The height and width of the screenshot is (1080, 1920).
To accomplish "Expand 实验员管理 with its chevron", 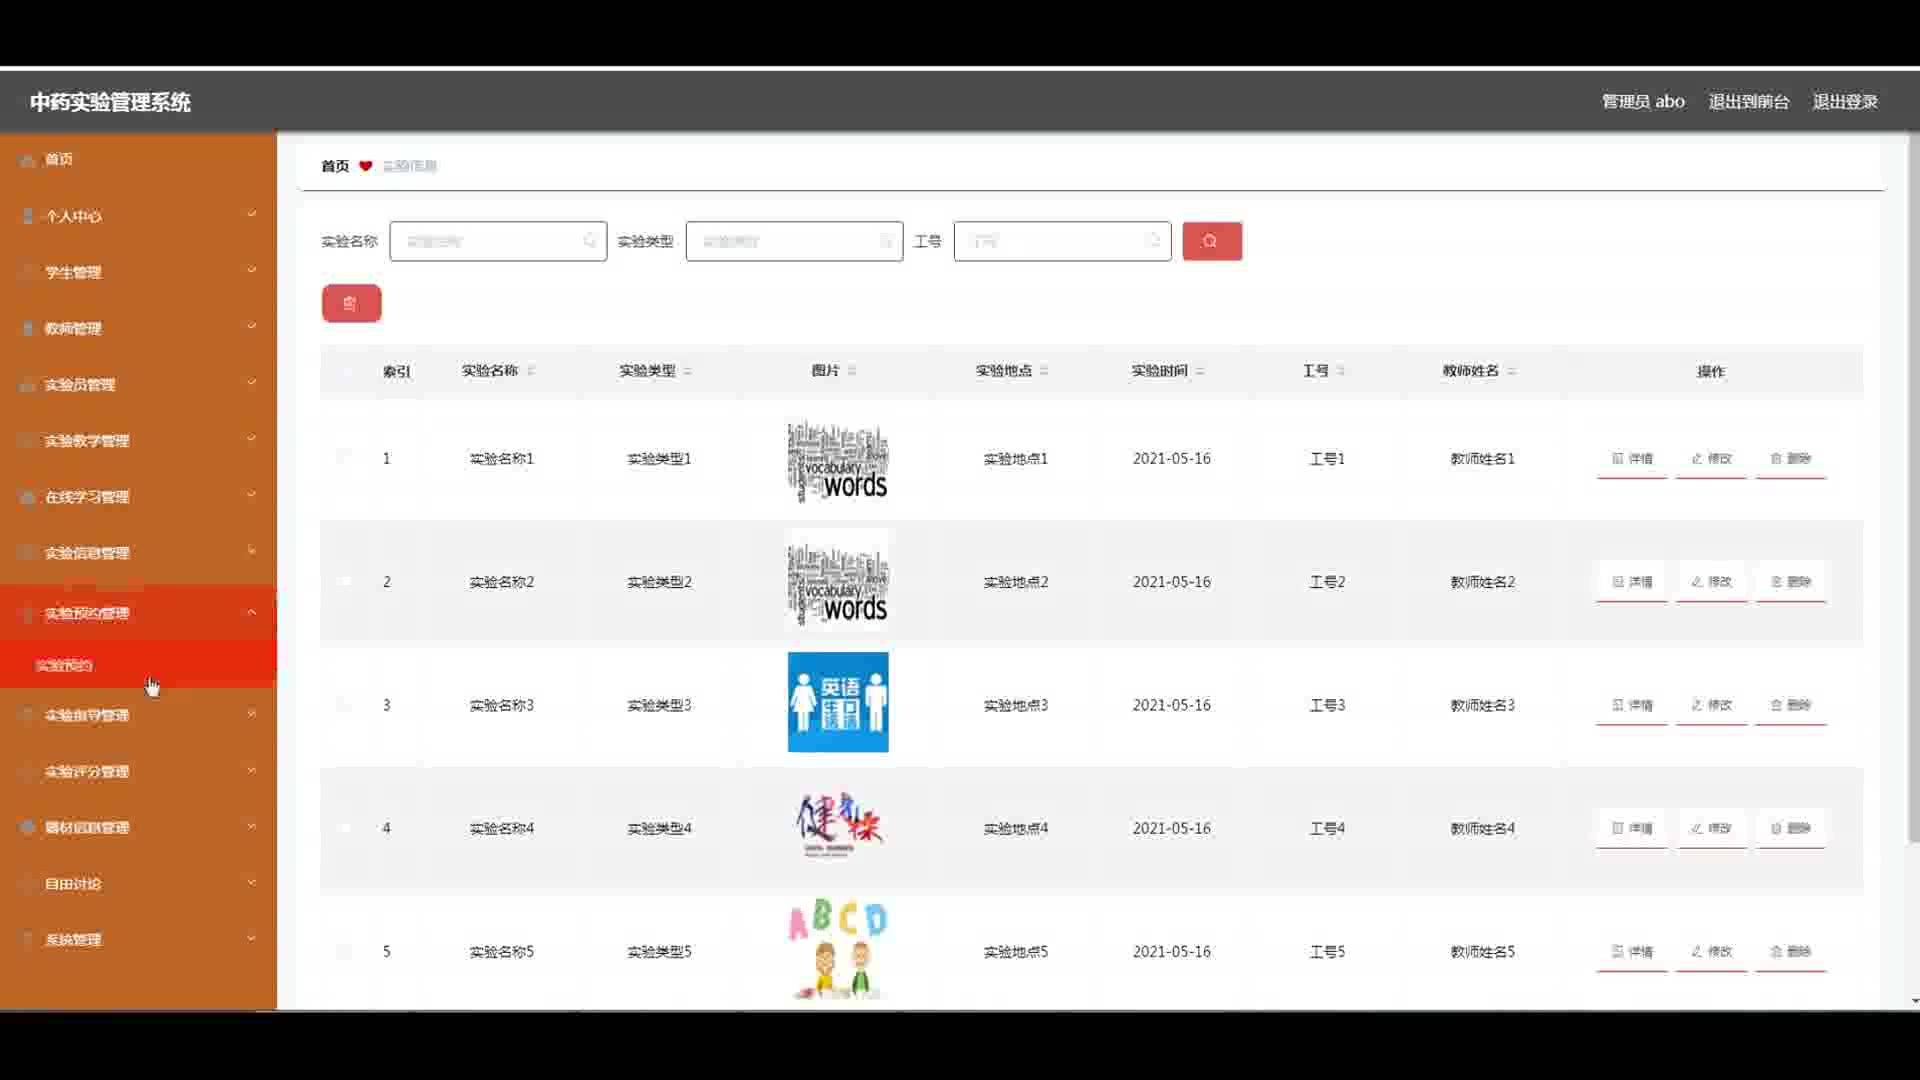I will pos(252,382).
